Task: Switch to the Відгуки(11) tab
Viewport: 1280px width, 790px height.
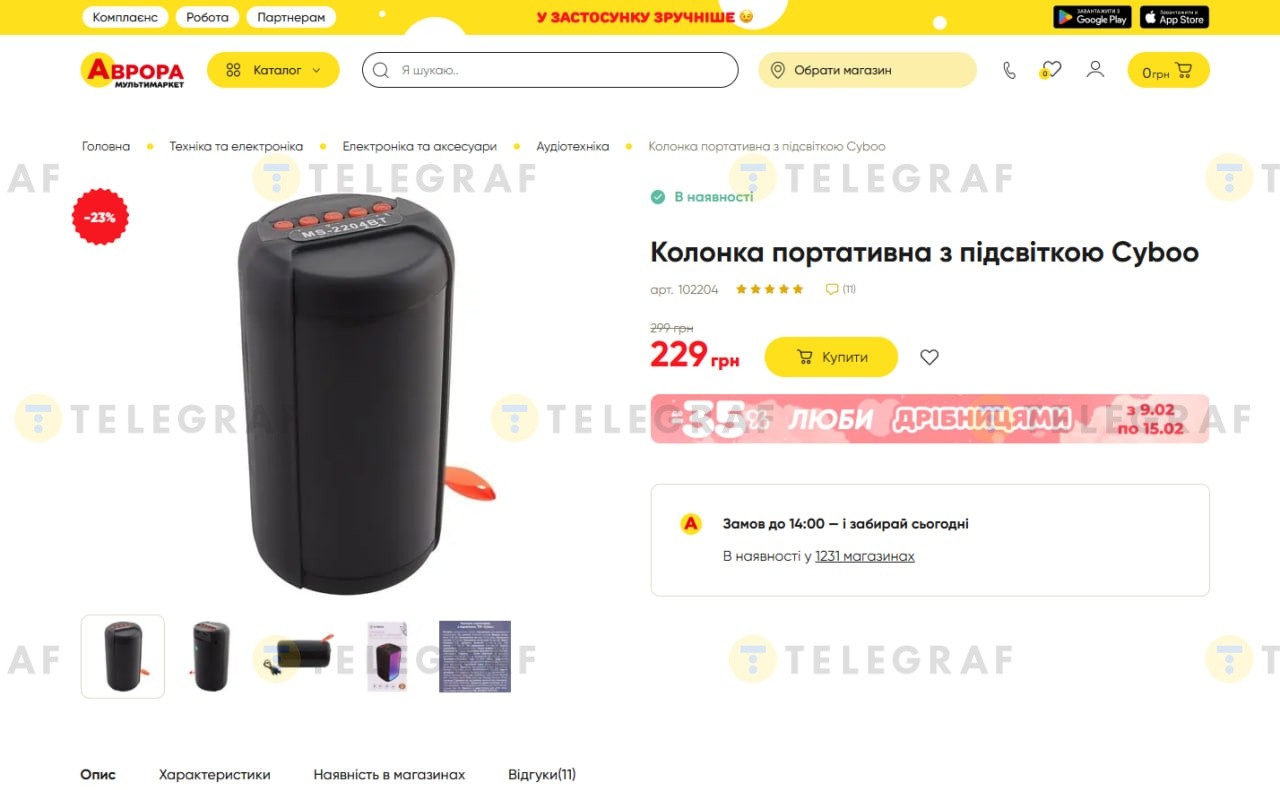Action: 542,774
